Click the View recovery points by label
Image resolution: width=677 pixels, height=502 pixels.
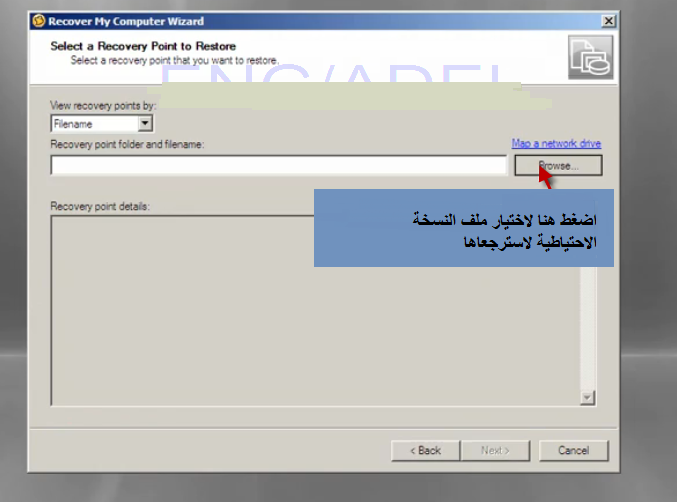(x=103, y=106)
